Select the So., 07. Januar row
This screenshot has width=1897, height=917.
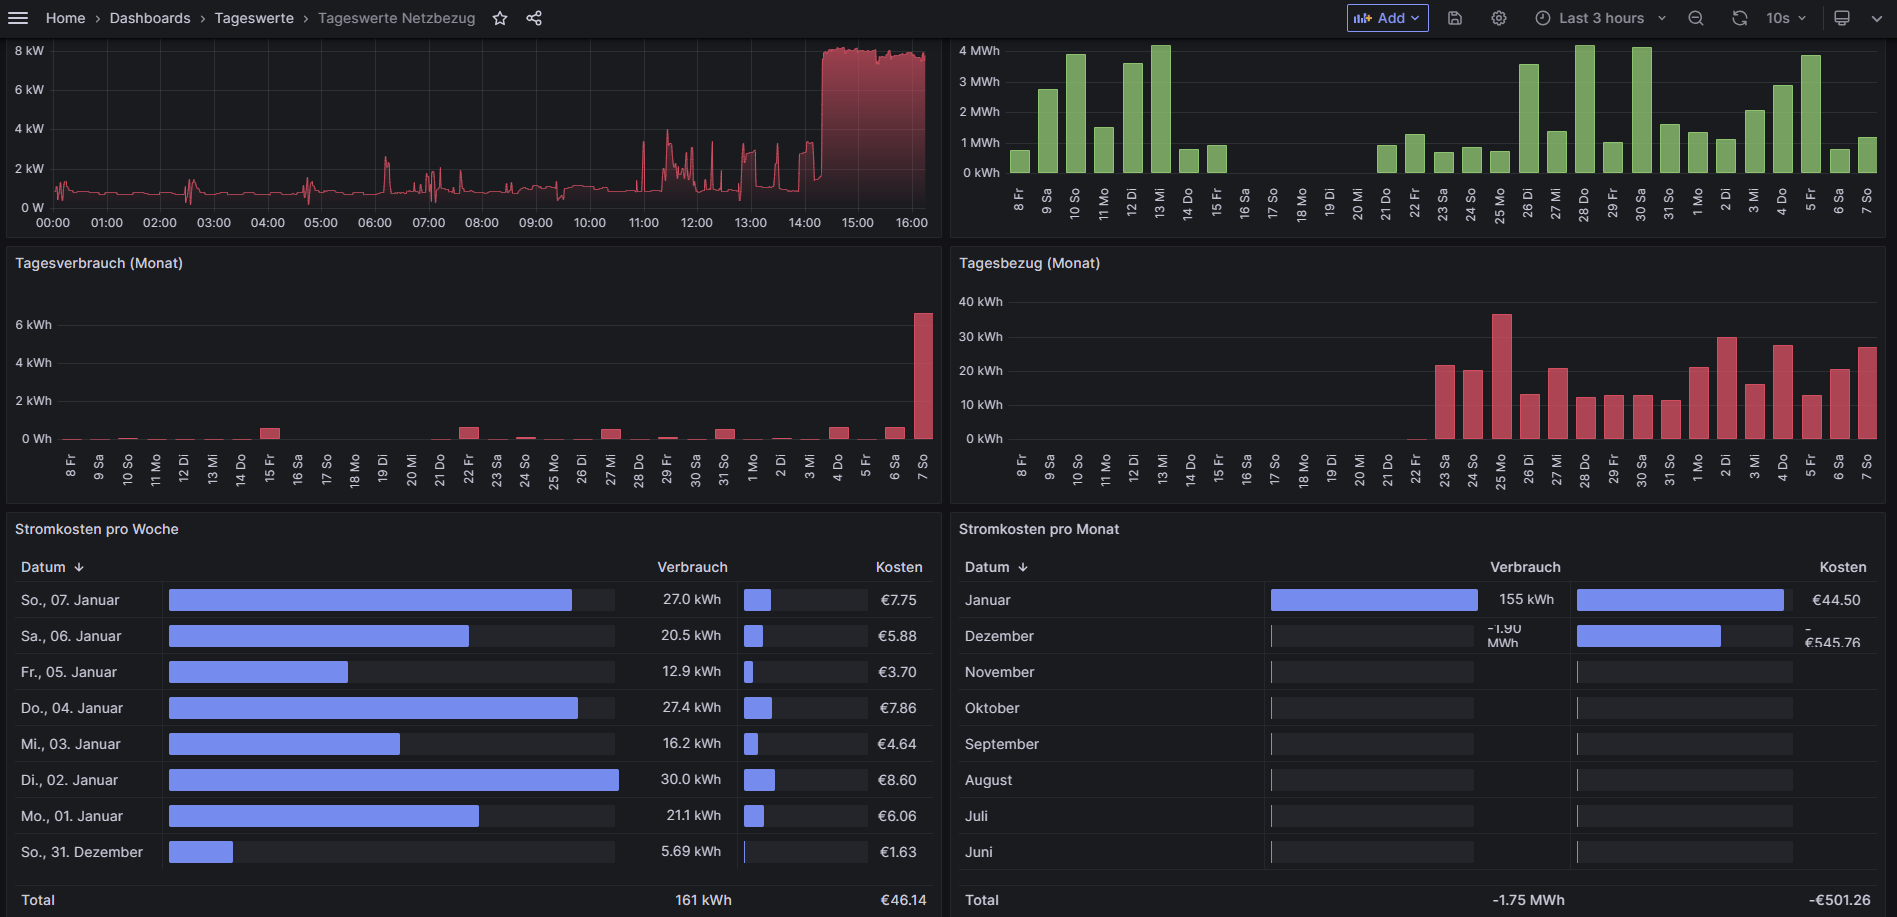tap(474, 600)
